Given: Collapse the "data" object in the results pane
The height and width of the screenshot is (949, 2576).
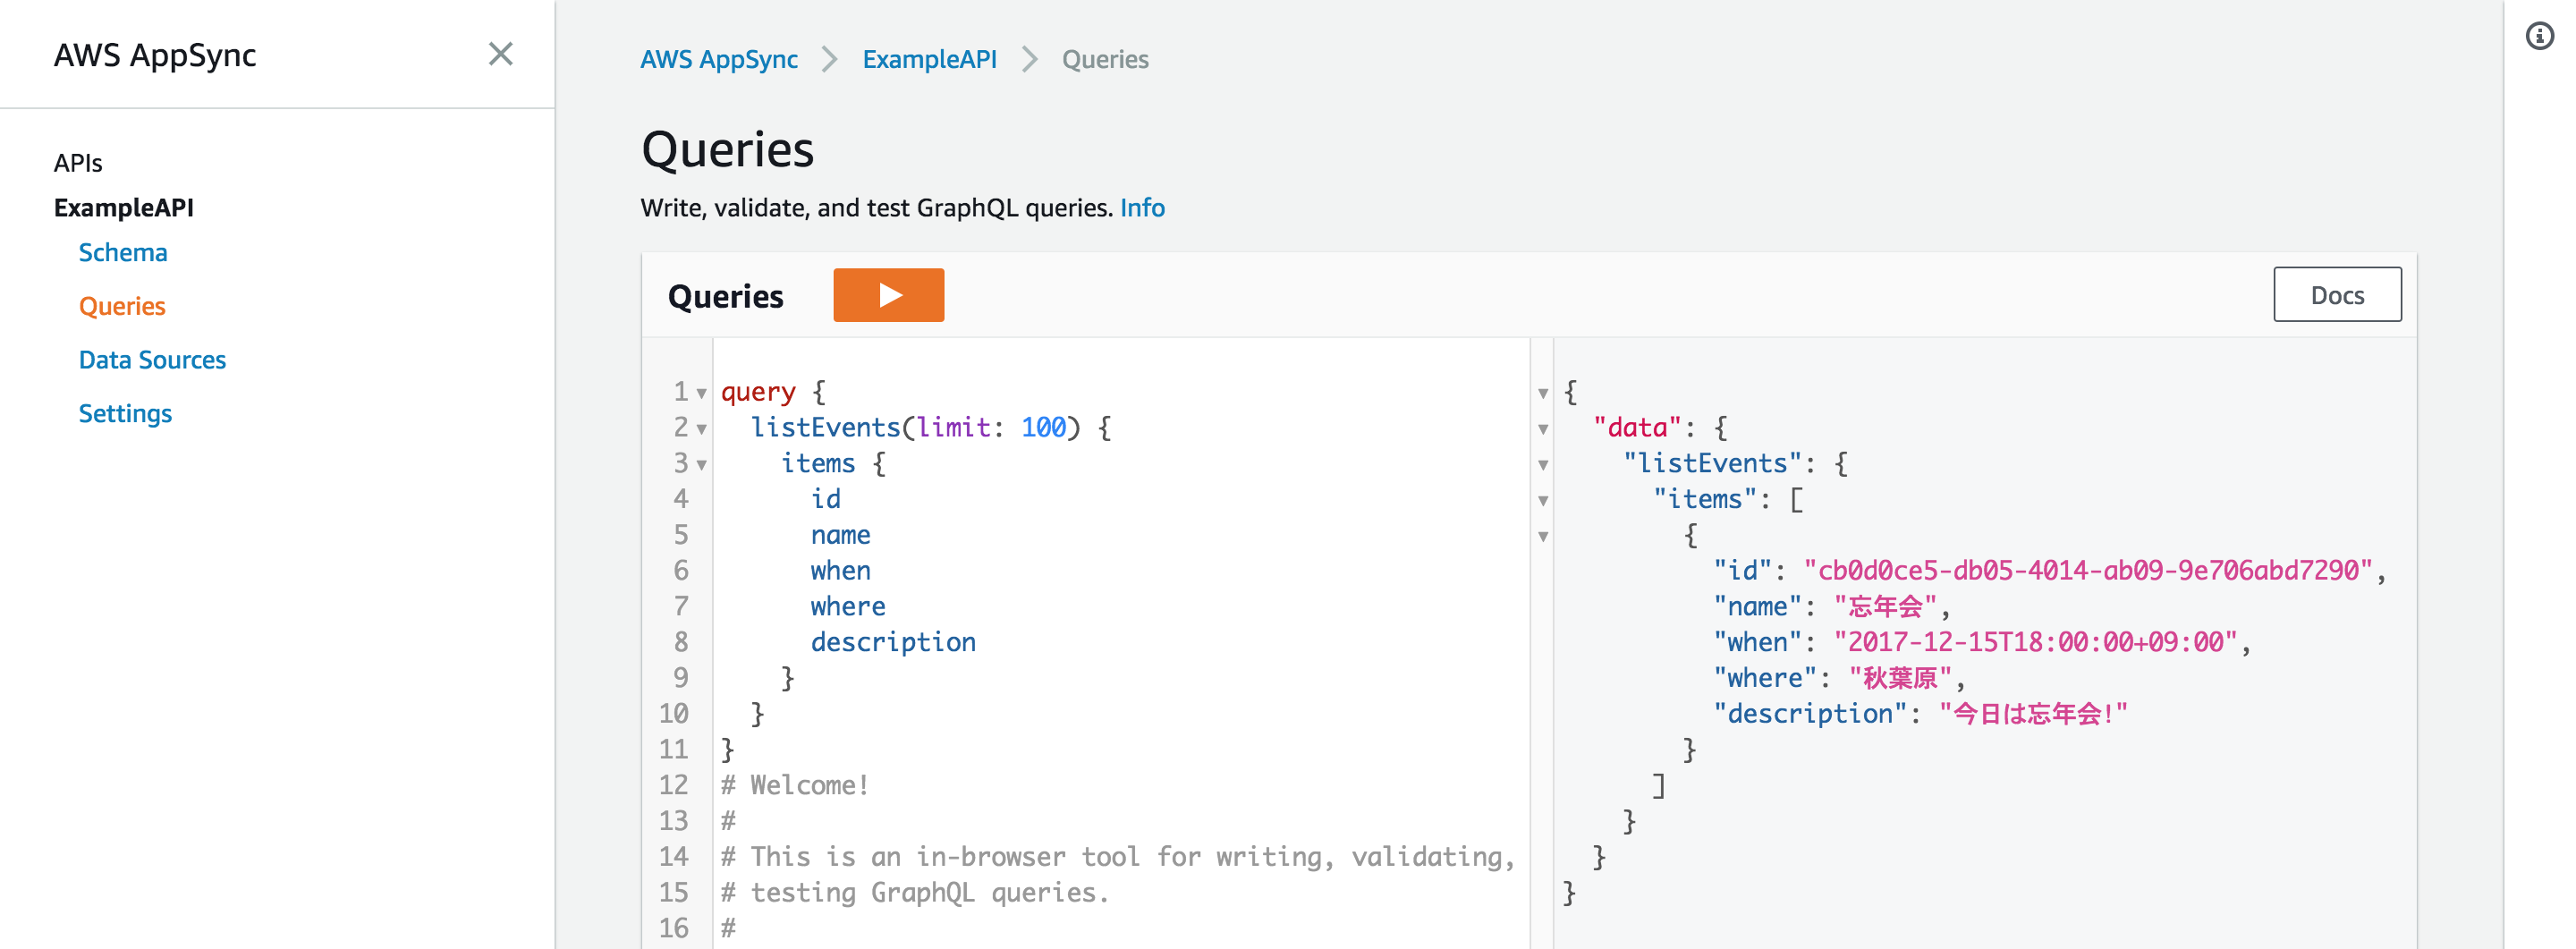Looking at the screenshot, I should pos(1544,430).
